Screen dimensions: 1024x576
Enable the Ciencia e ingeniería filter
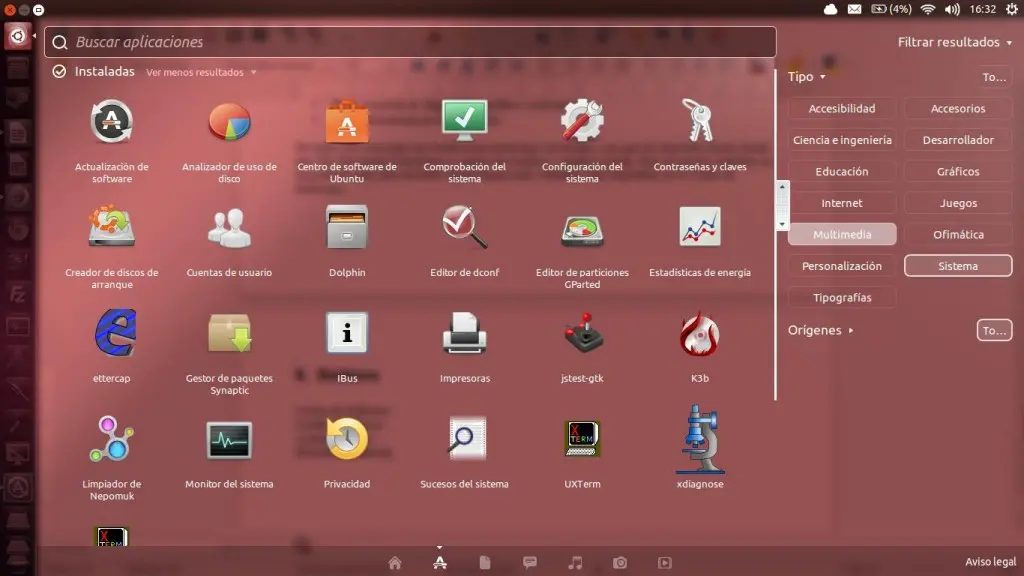(842, 140)
